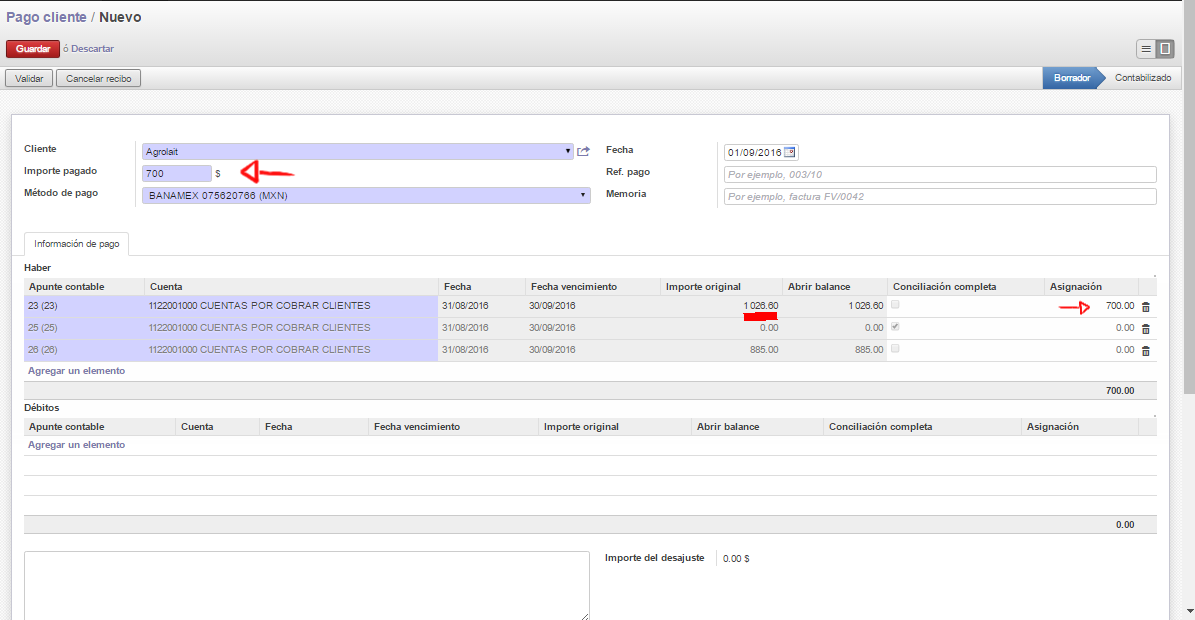This screenshot has width=1195, height=620.
Task: Click the Fecha date input
Action: point(754,152)
